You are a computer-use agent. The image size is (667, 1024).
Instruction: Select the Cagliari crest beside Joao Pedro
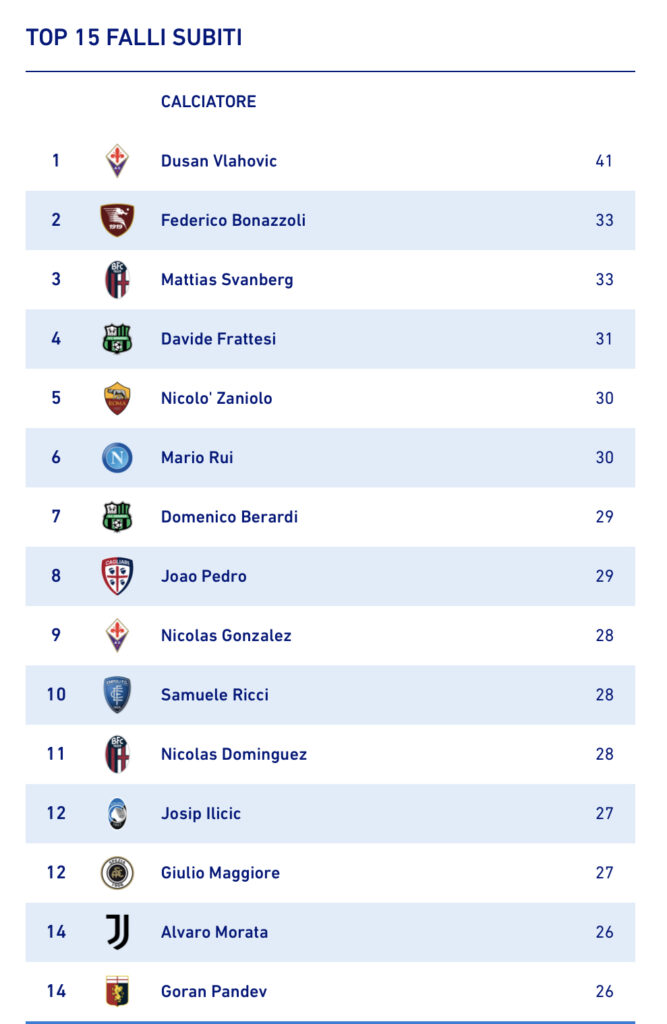117,576
